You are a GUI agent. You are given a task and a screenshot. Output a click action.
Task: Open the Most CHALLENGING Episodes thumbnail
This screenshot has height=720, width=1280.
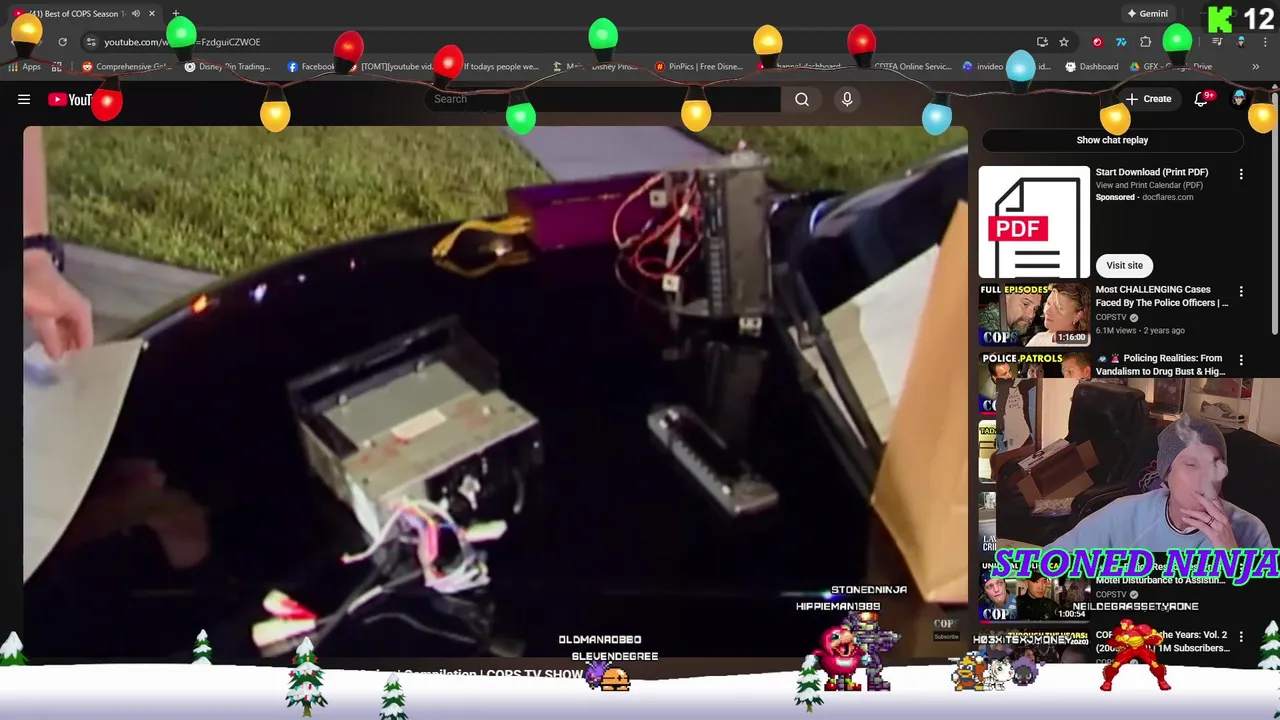tap(1034, 314)
